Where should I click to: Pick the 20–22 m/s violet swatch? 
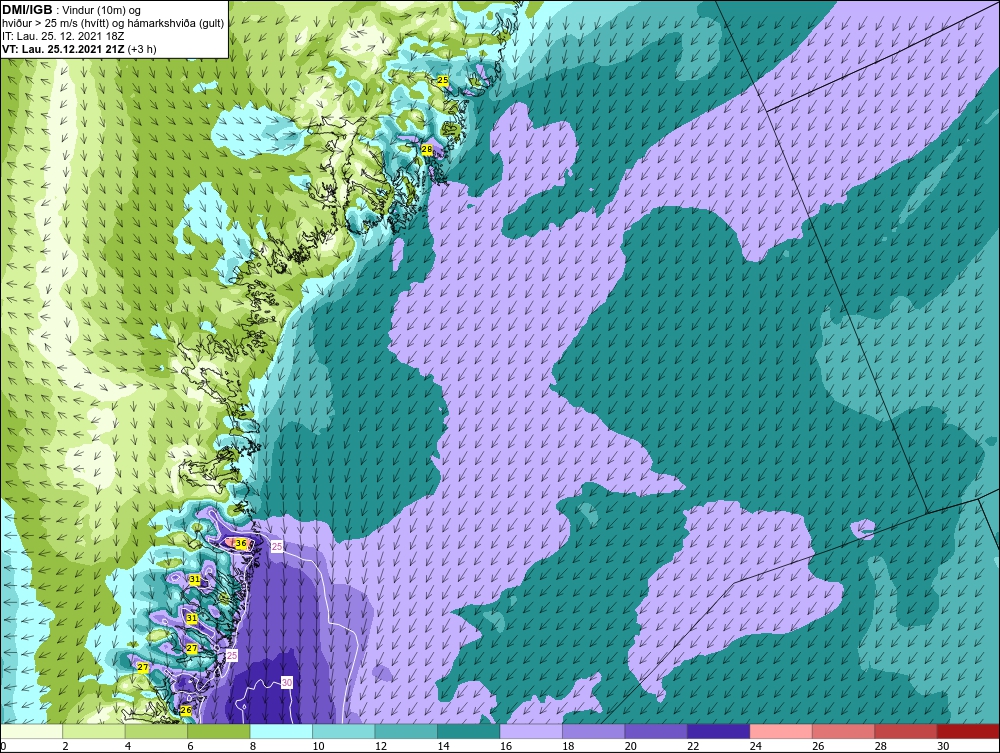[656, 731]
